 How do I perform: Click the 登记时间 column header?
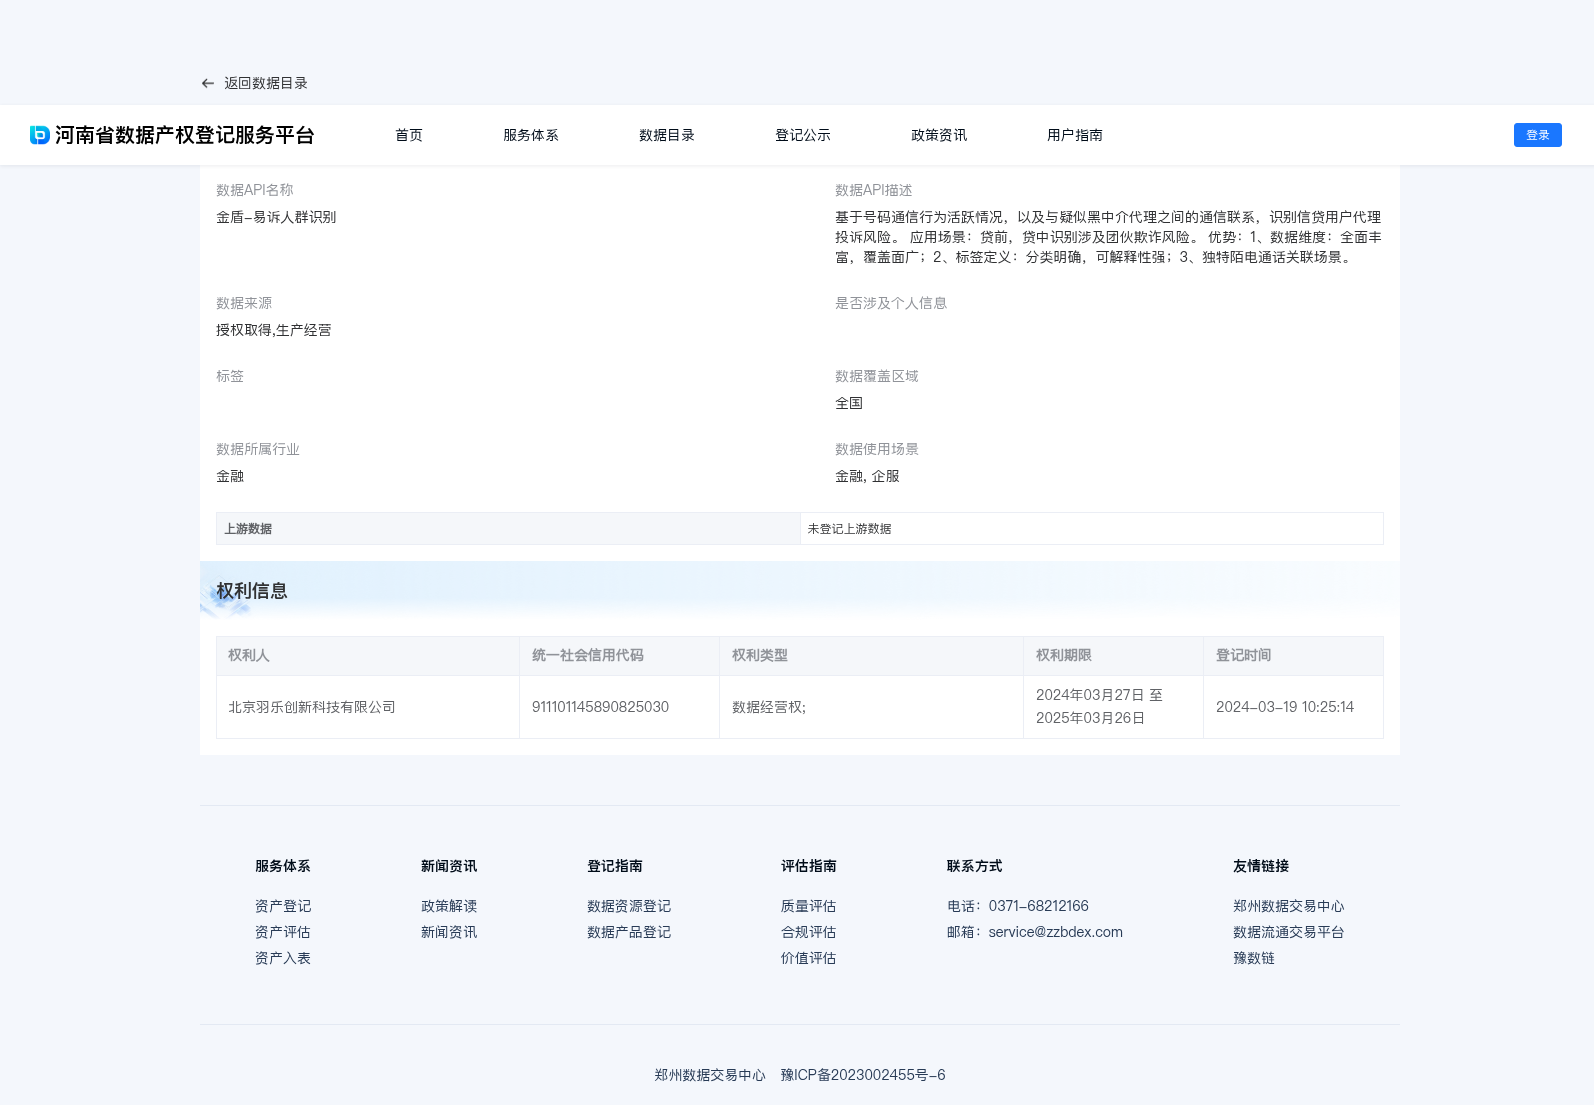(x=1294, y=656)
